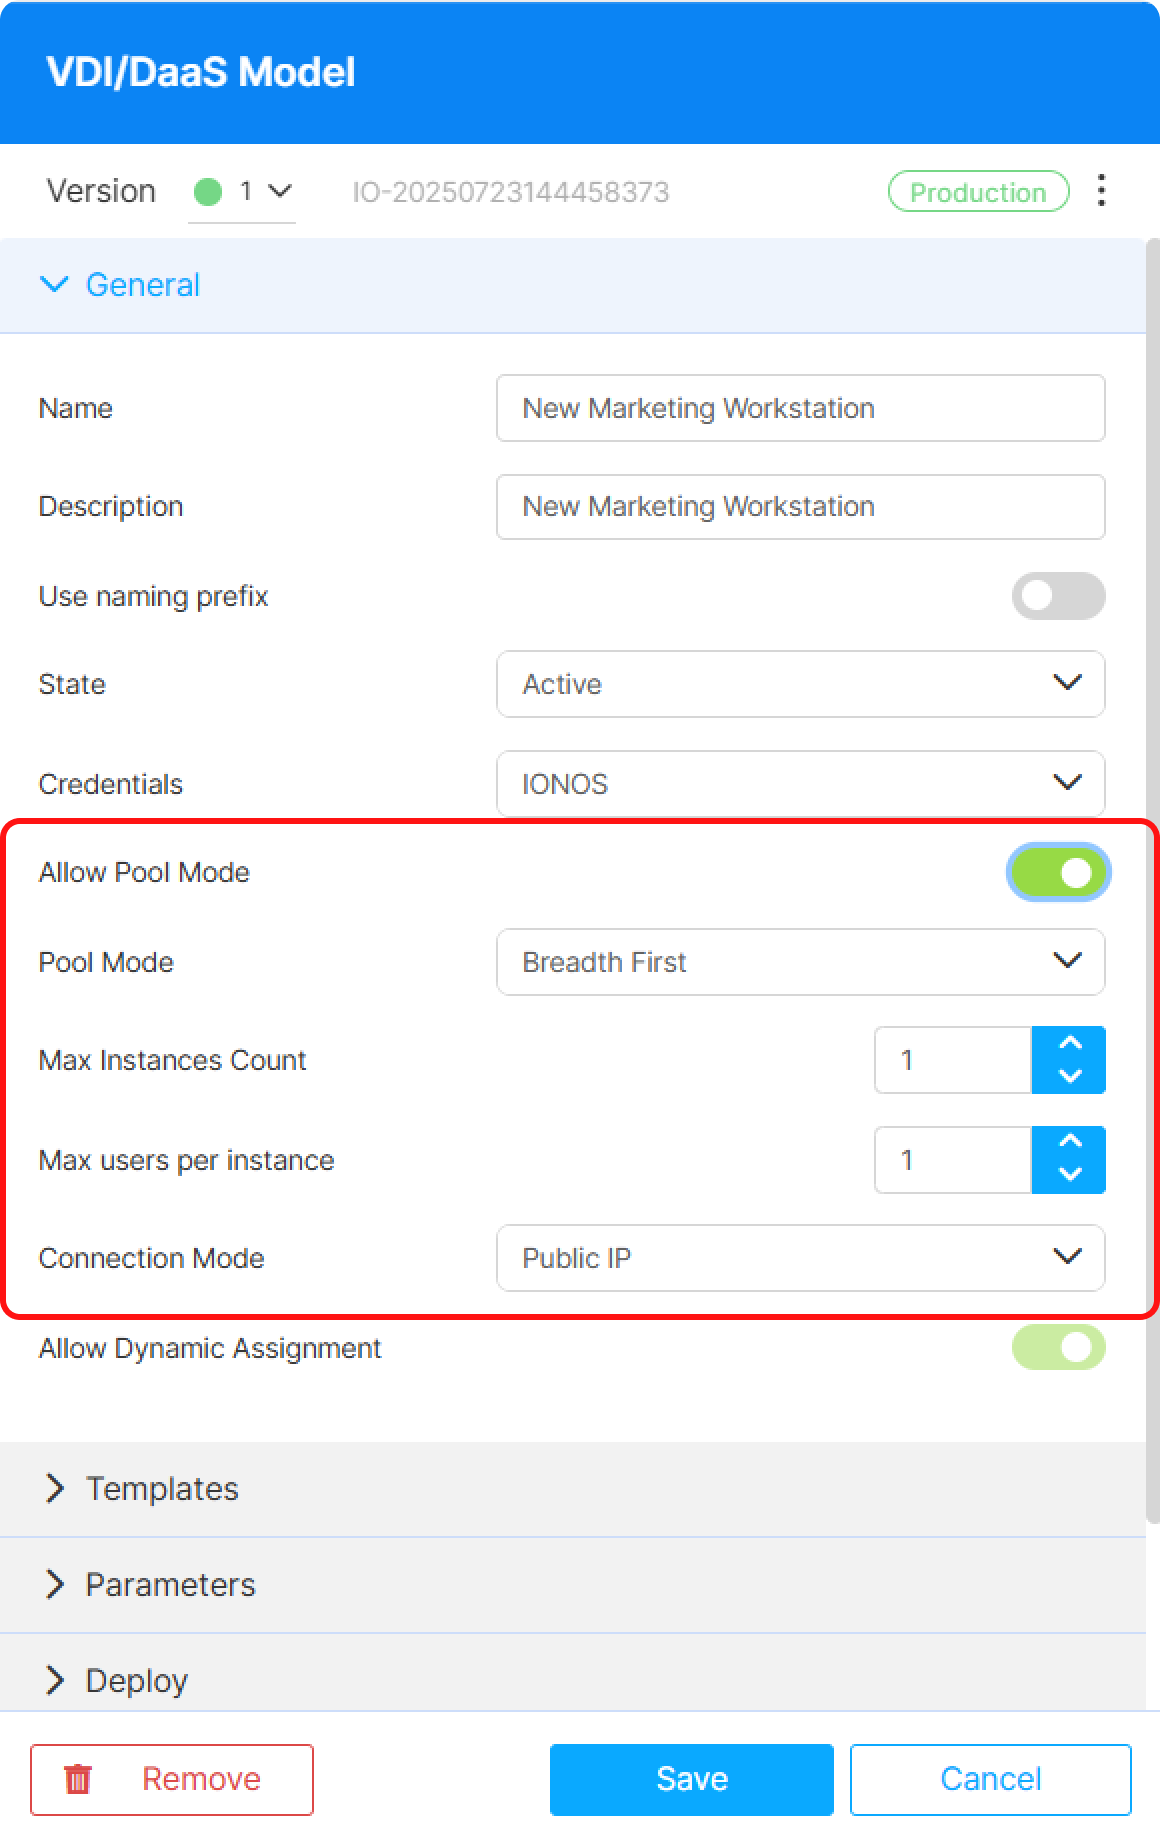This screenshot has height=1840, width=1160.
Task: Decrease Max users per instance value
Action: pos(1069,1176)
